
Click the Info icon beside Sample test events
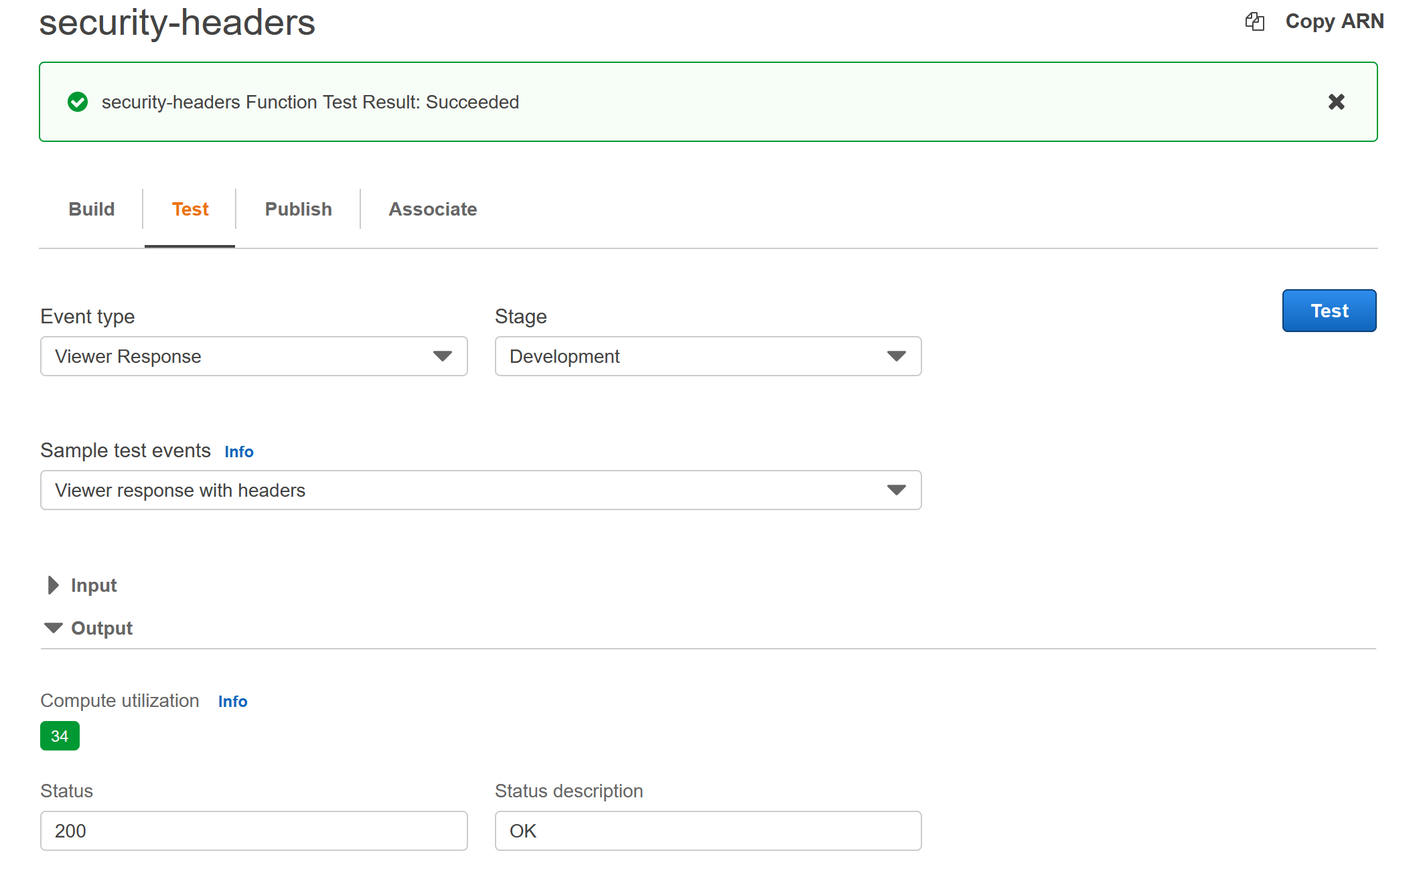(239, 452)
